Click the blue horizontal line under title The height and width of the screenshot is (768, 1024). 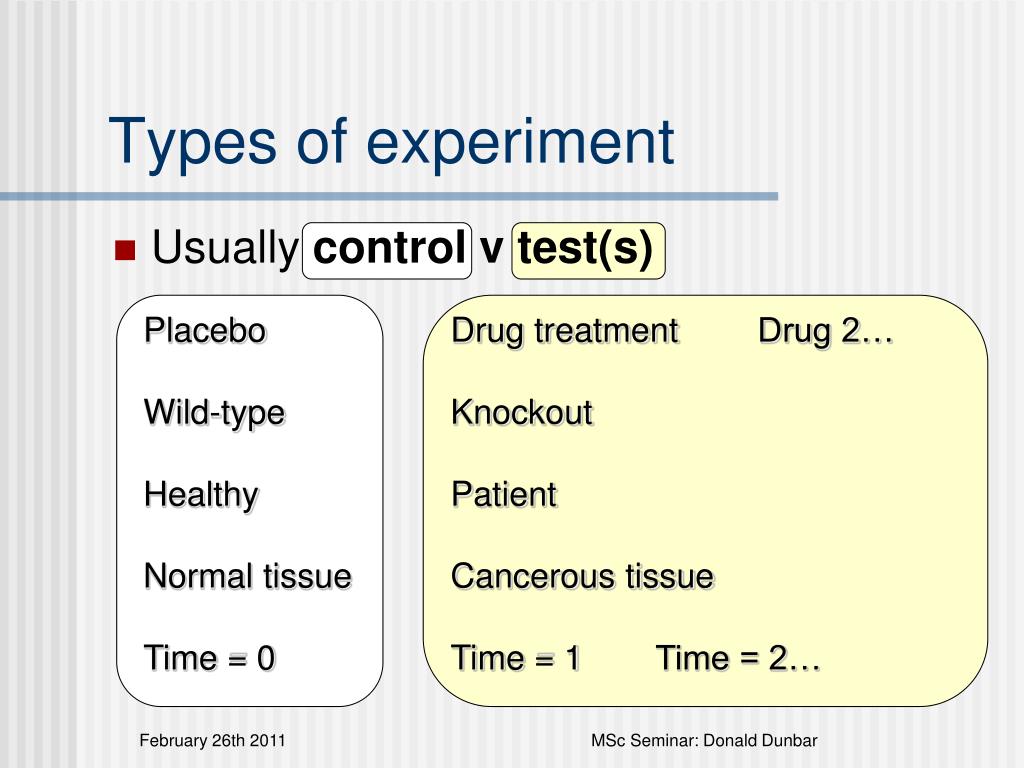389,196
